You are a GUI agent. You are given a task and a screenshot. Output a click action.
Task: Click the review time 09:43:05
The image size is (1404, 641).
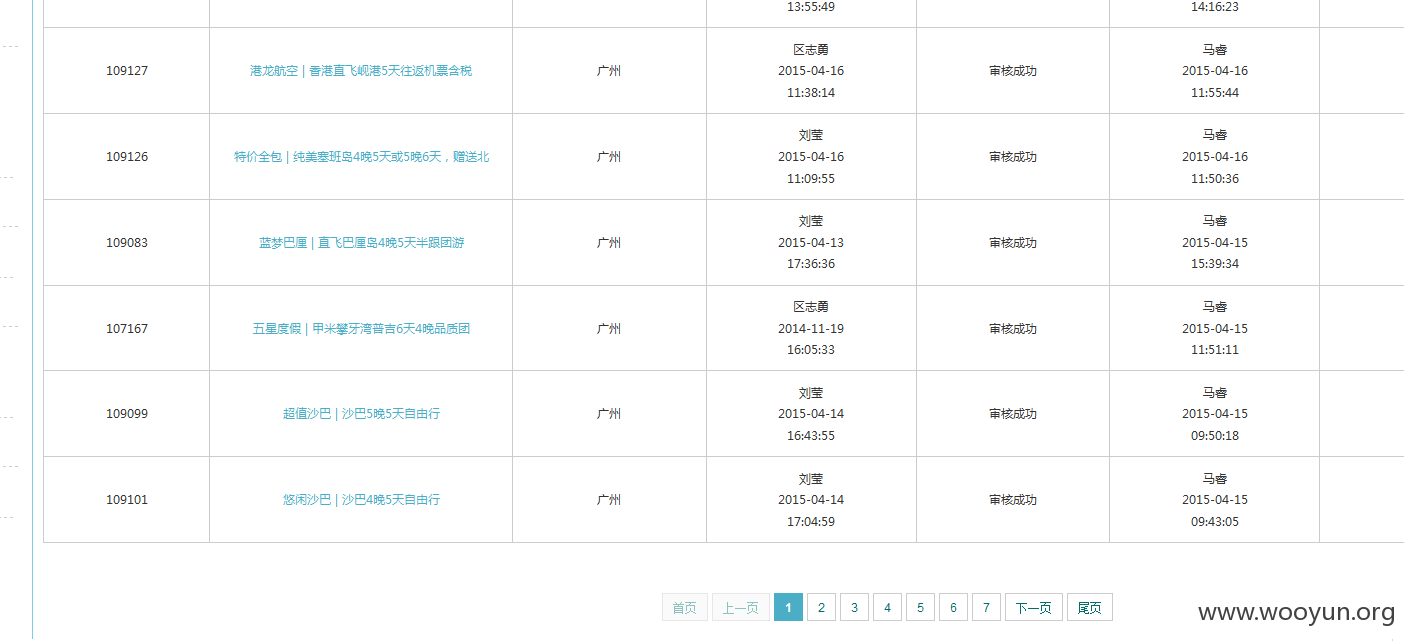coord(1215,522)
